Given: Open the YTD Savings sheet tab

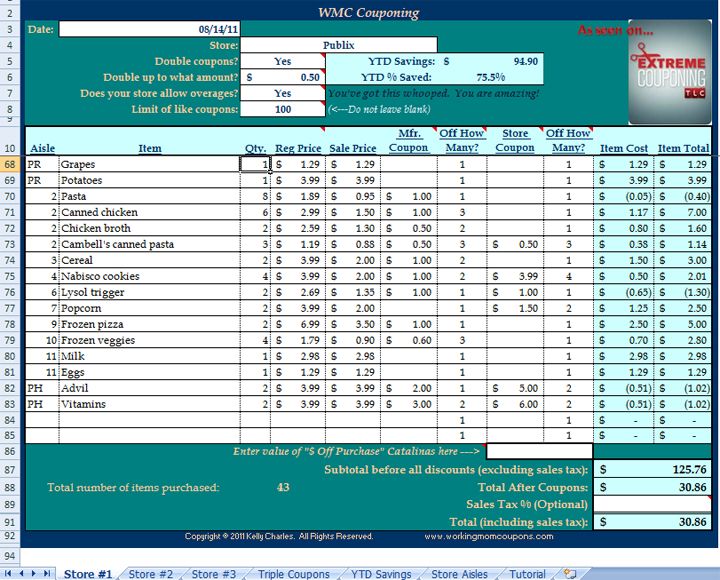Looking at the screenshot, I should click(x=381, y=574).
